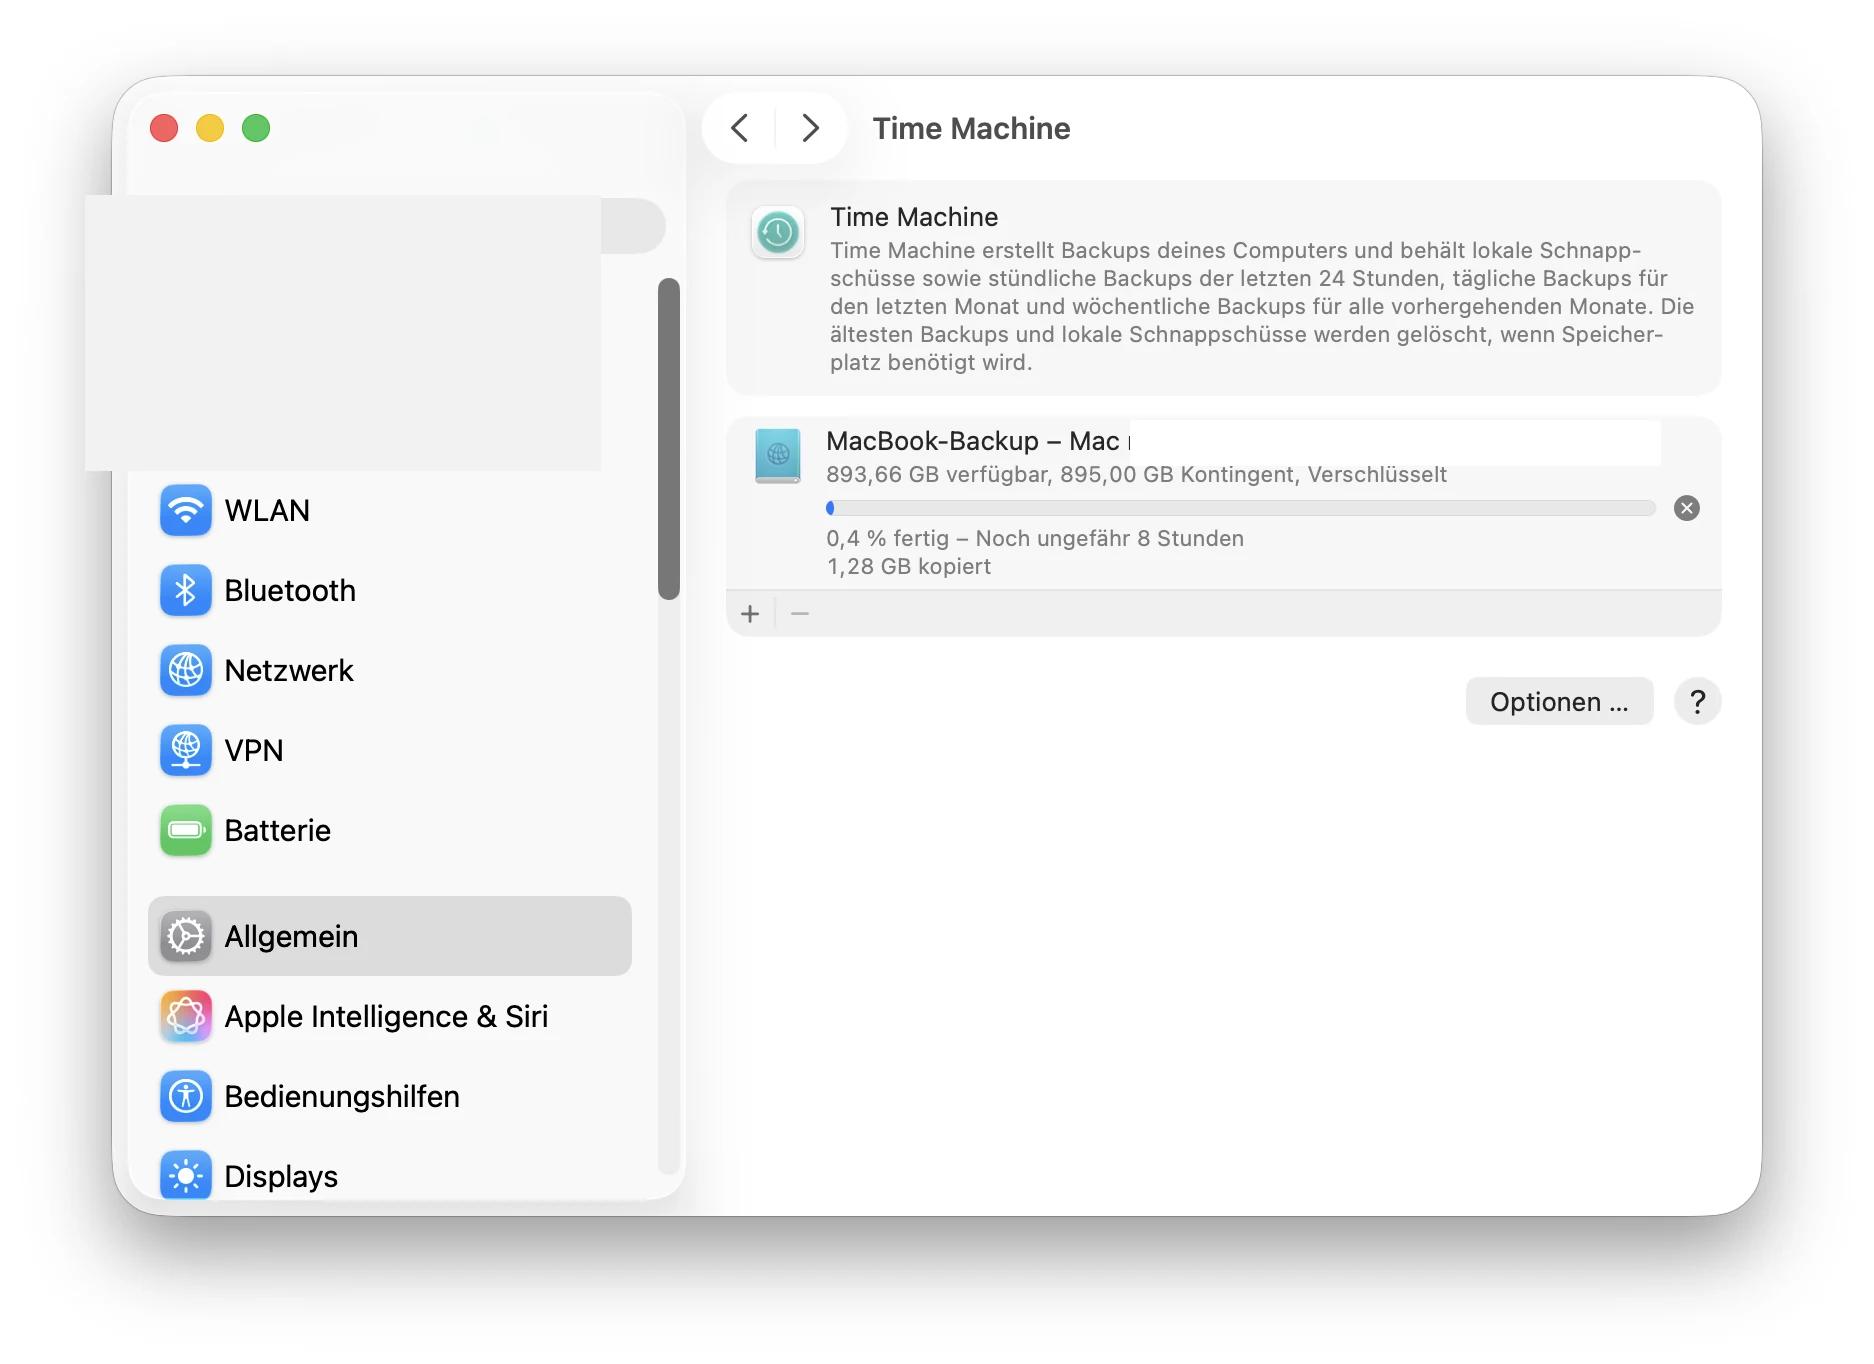Viewport: 1874px width, 1364px height.
Task: Click the VPN icon in sidebar
Action: [186, 750]
